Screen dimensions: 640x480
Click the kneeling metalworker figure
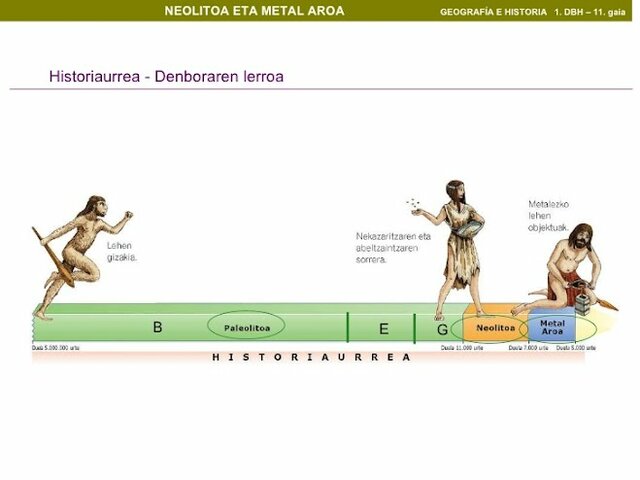567,270
